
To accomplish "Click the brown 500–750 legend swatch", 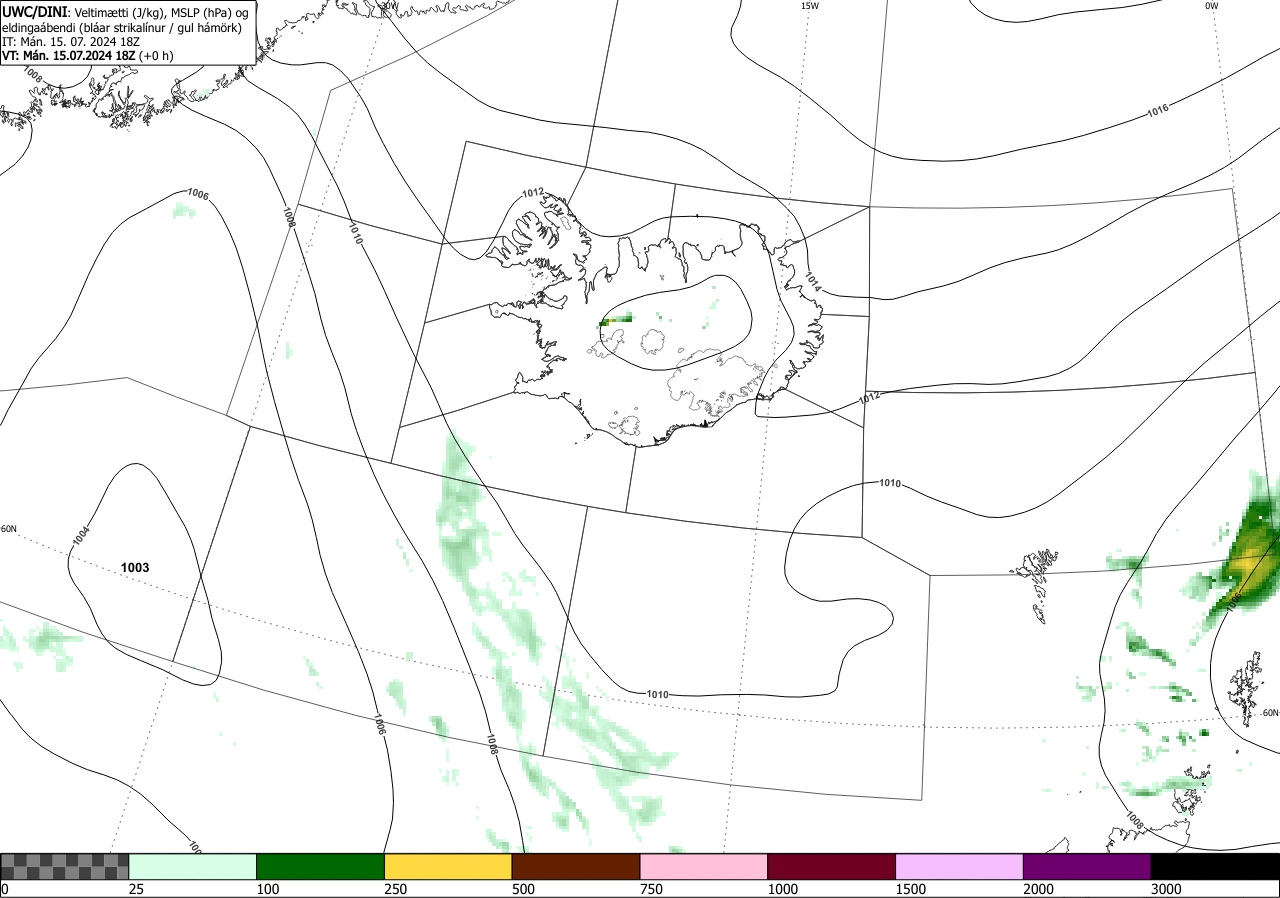I will point(576,866).
